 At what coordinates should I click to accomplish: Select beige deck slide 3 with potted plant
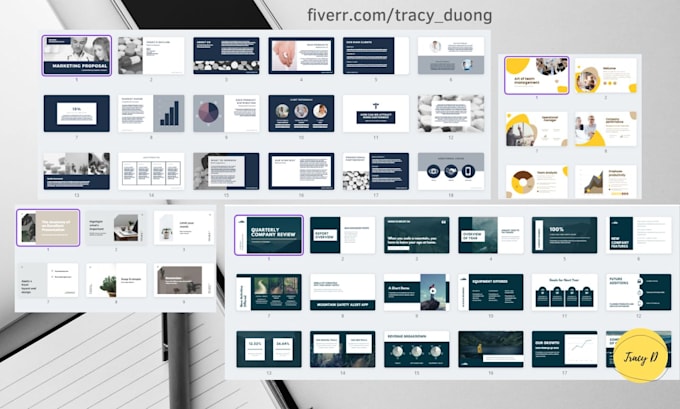[184, 228]
